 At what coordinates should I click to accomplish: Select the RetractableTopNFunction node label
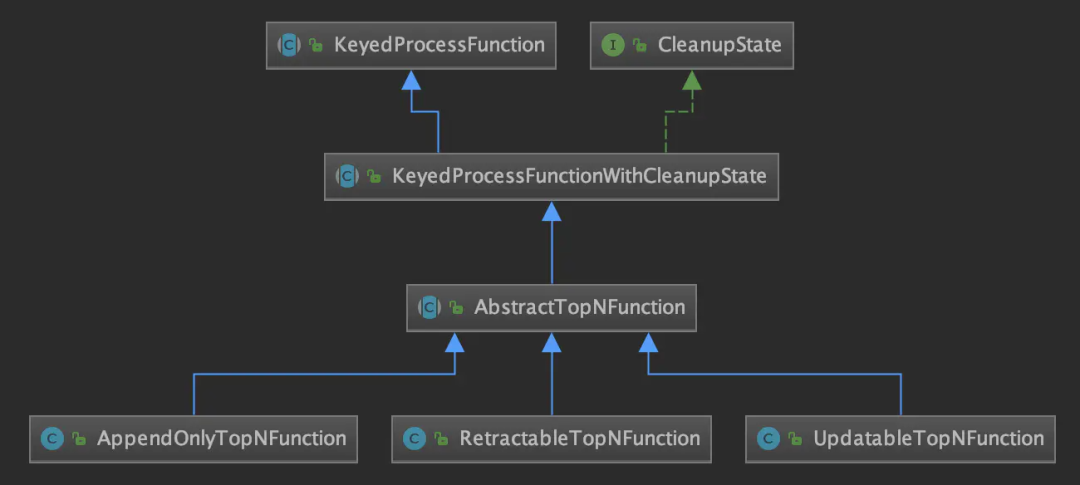579,438
